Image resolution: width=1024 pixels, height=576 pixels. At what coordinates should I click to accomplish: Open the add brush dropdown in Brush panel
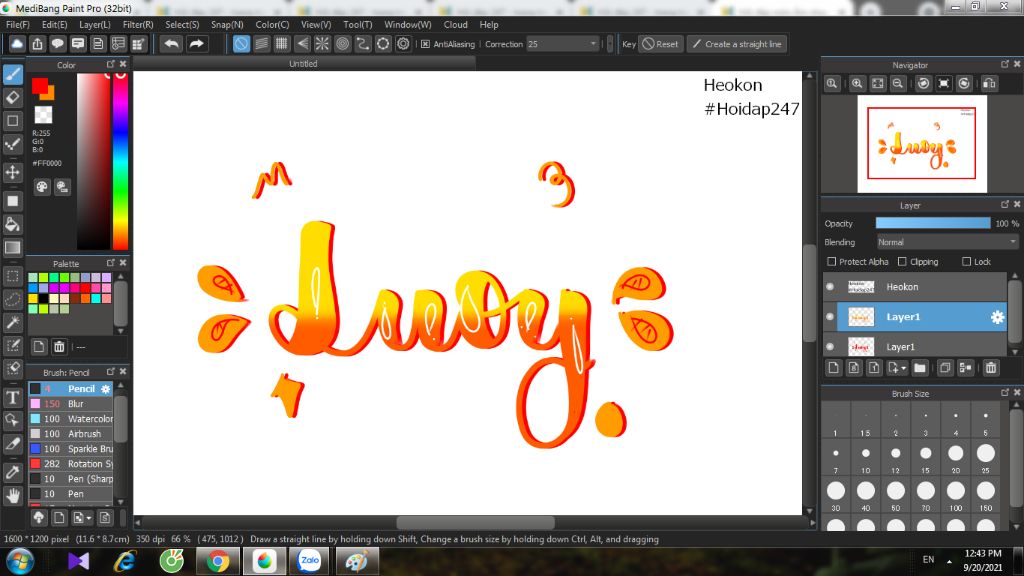pyautogui.click(x=81, y=518)
